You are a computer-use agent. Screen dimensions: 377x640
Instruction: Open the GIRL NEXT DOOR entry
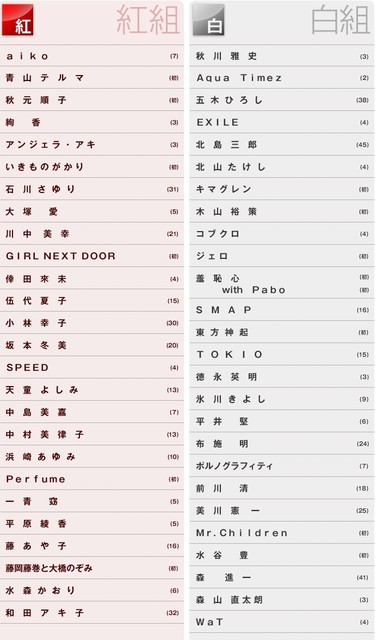coord(92,256)
